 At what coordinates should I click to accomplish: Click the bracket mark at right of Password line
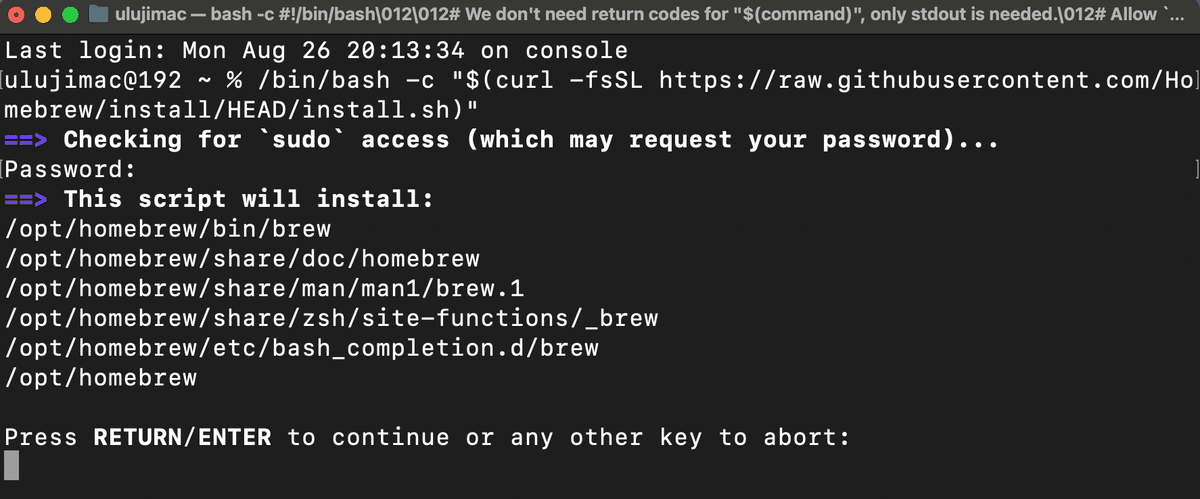(1194, 170)
